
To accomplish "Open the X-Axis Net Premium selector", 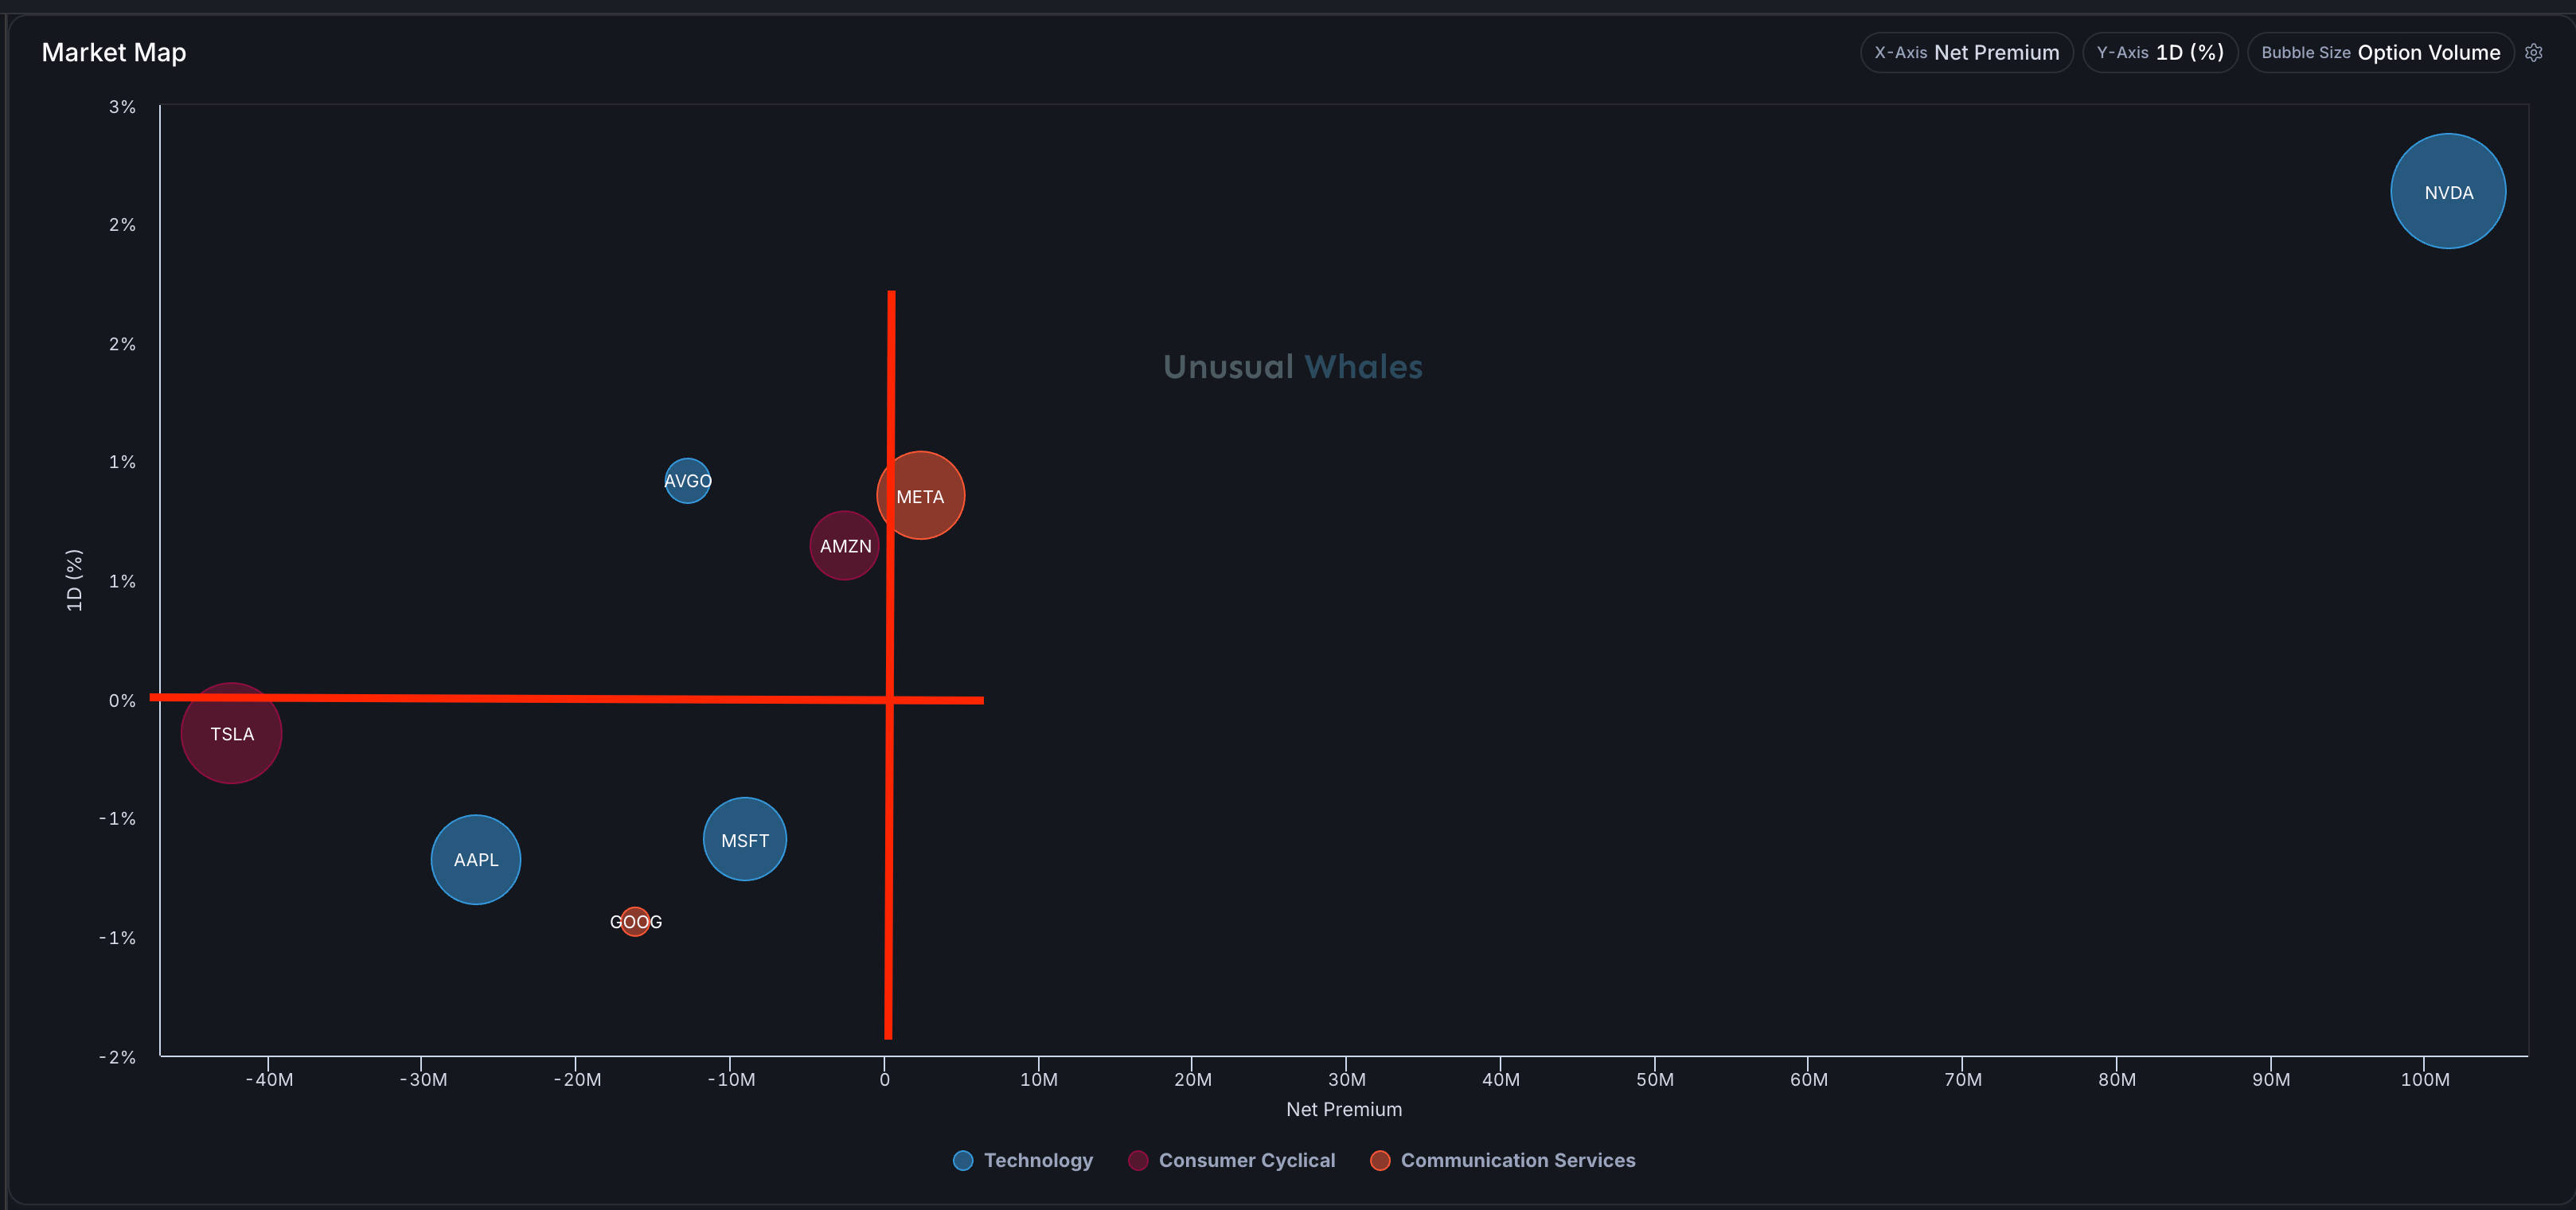I will coord(1965,52).
